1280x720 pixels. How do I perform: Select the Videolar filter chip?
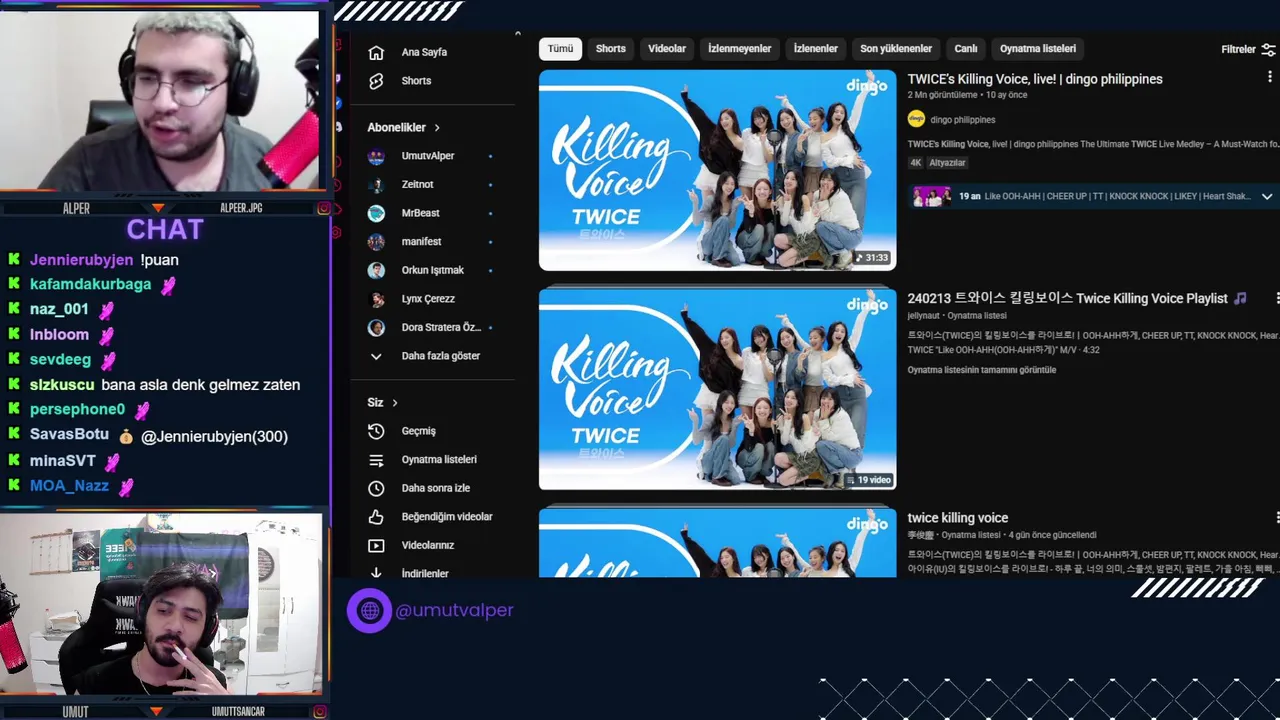667,49
